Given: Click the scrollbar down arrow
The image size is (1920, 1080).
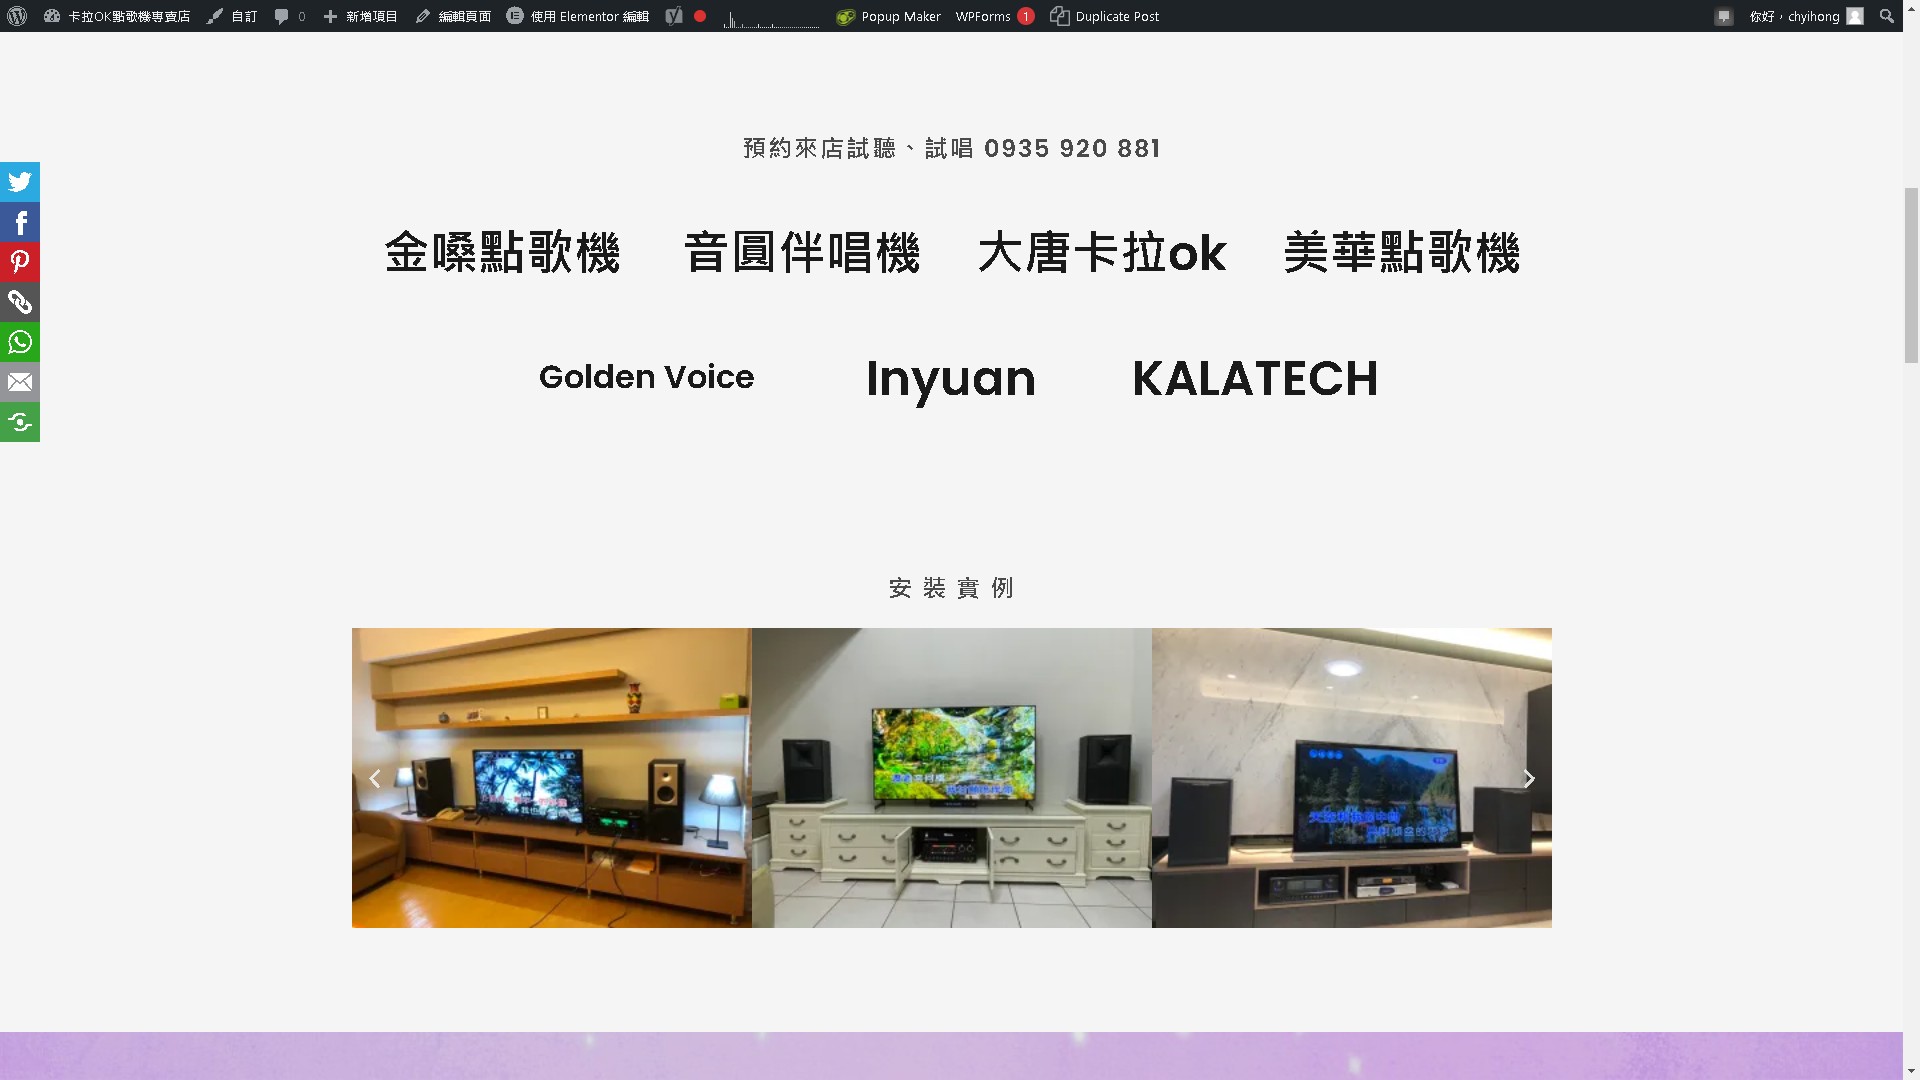Looking at the screenshot, I should 1911,1071.
